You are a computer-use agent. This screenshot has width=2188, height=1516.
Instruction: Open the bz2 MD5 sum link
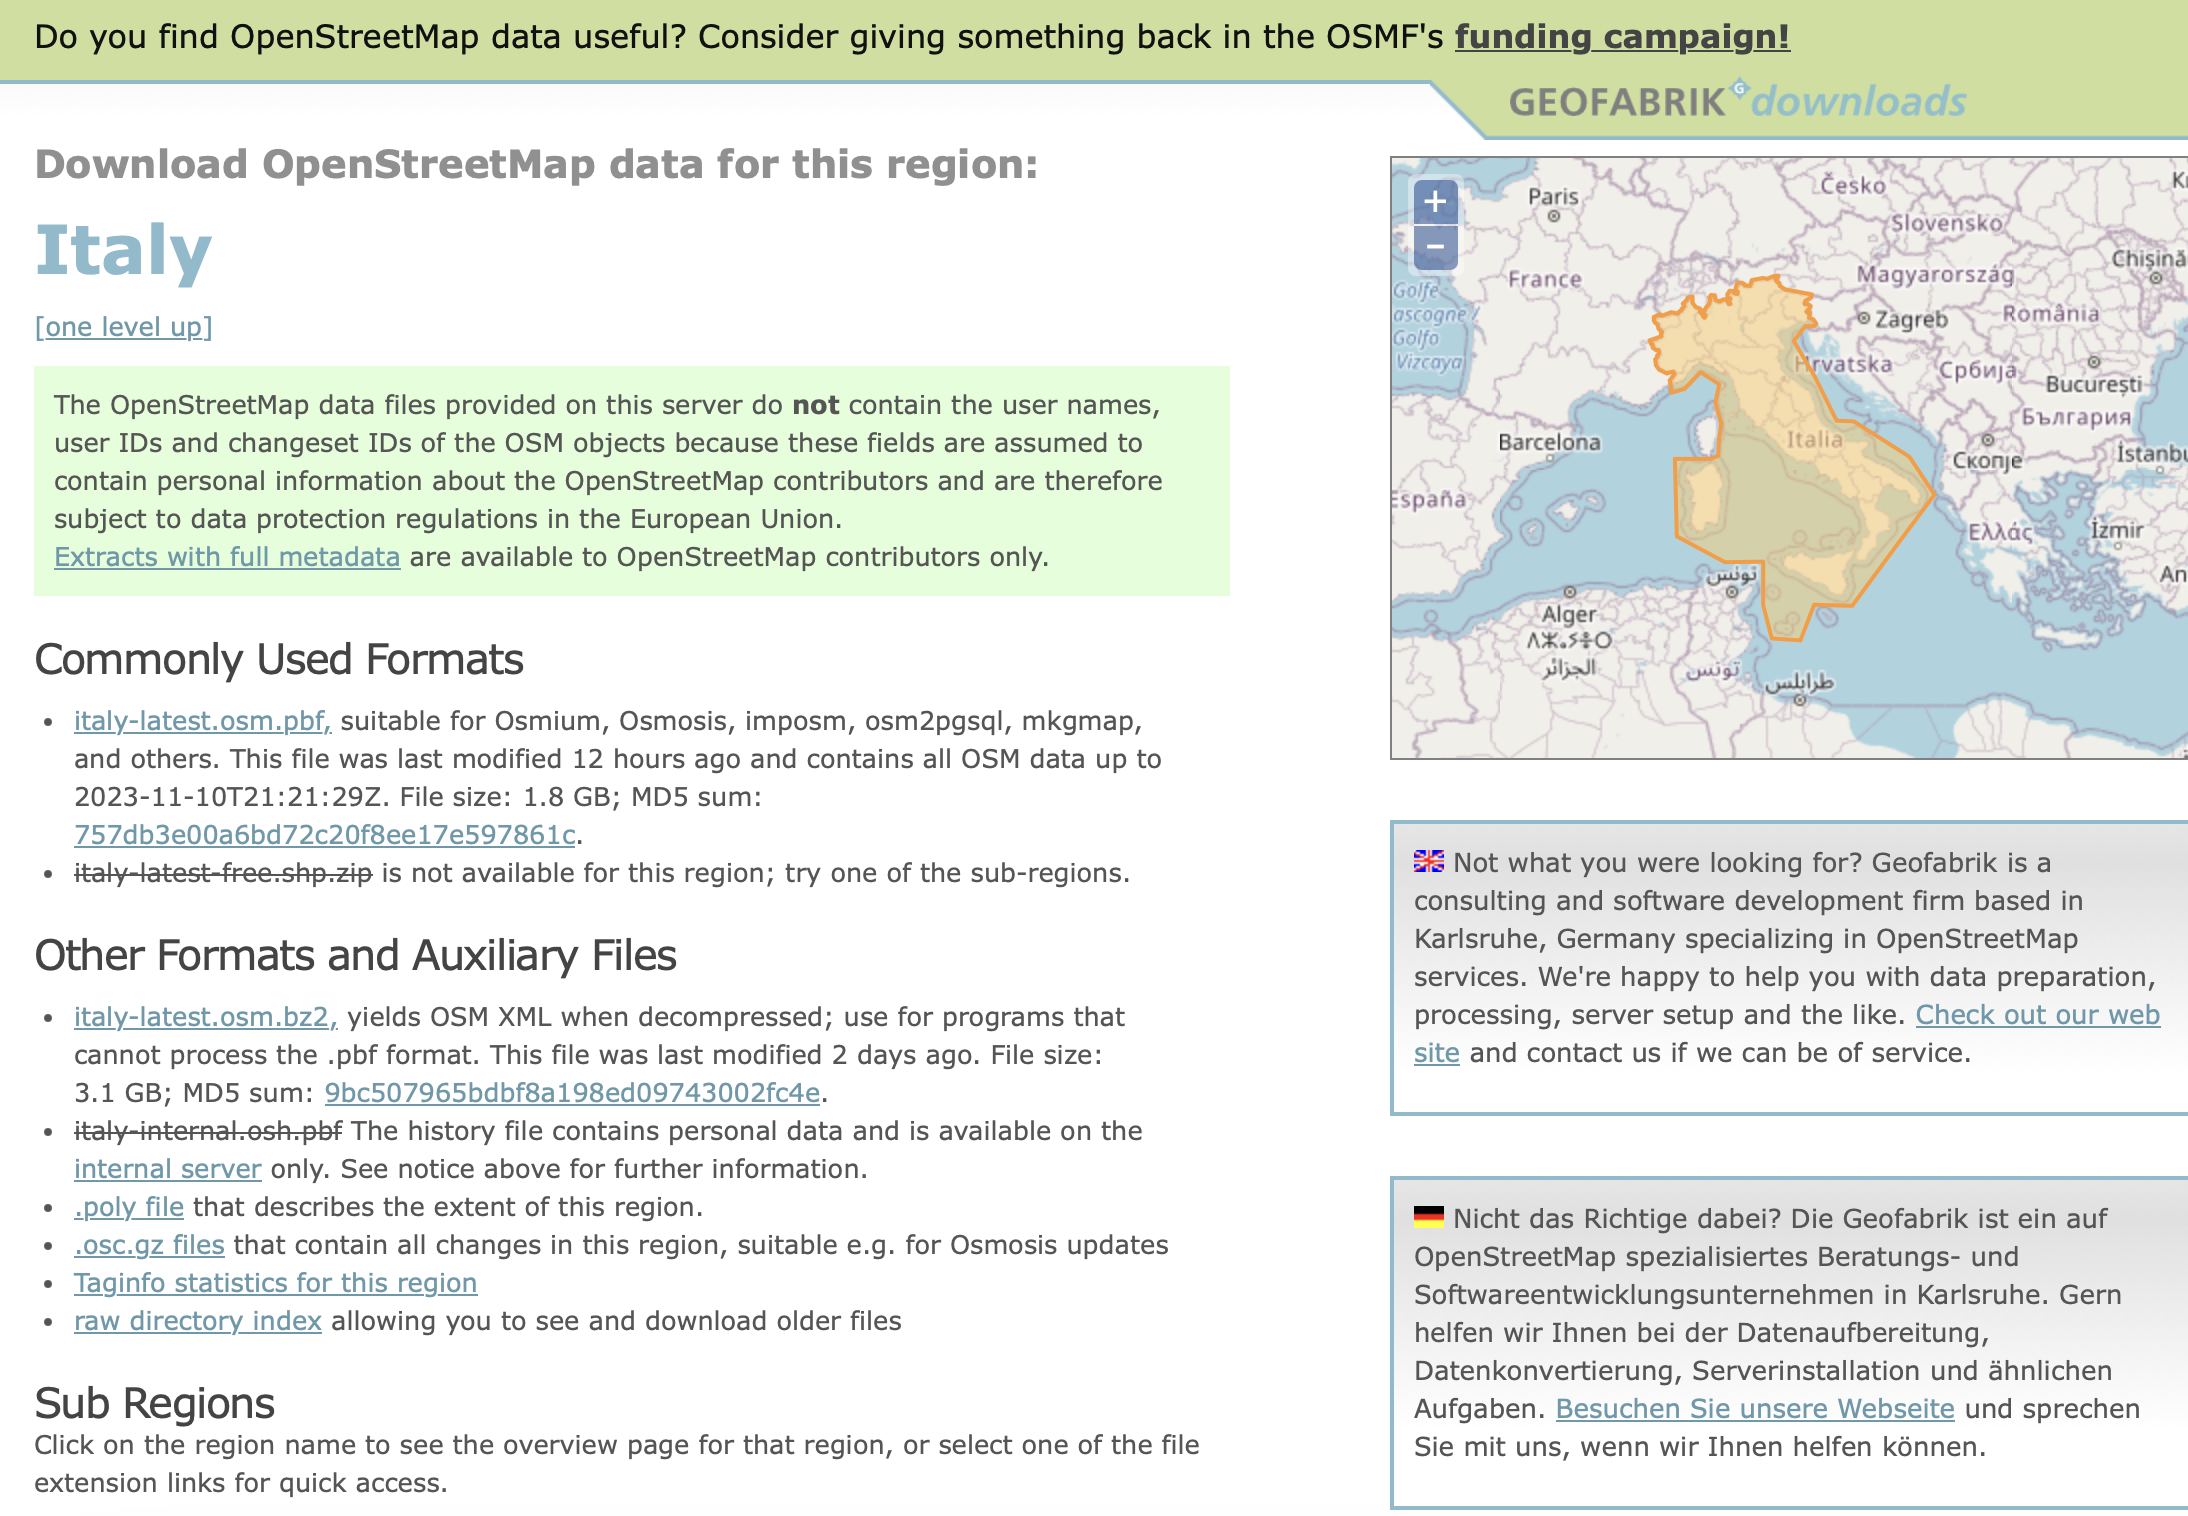[572, 1093]
